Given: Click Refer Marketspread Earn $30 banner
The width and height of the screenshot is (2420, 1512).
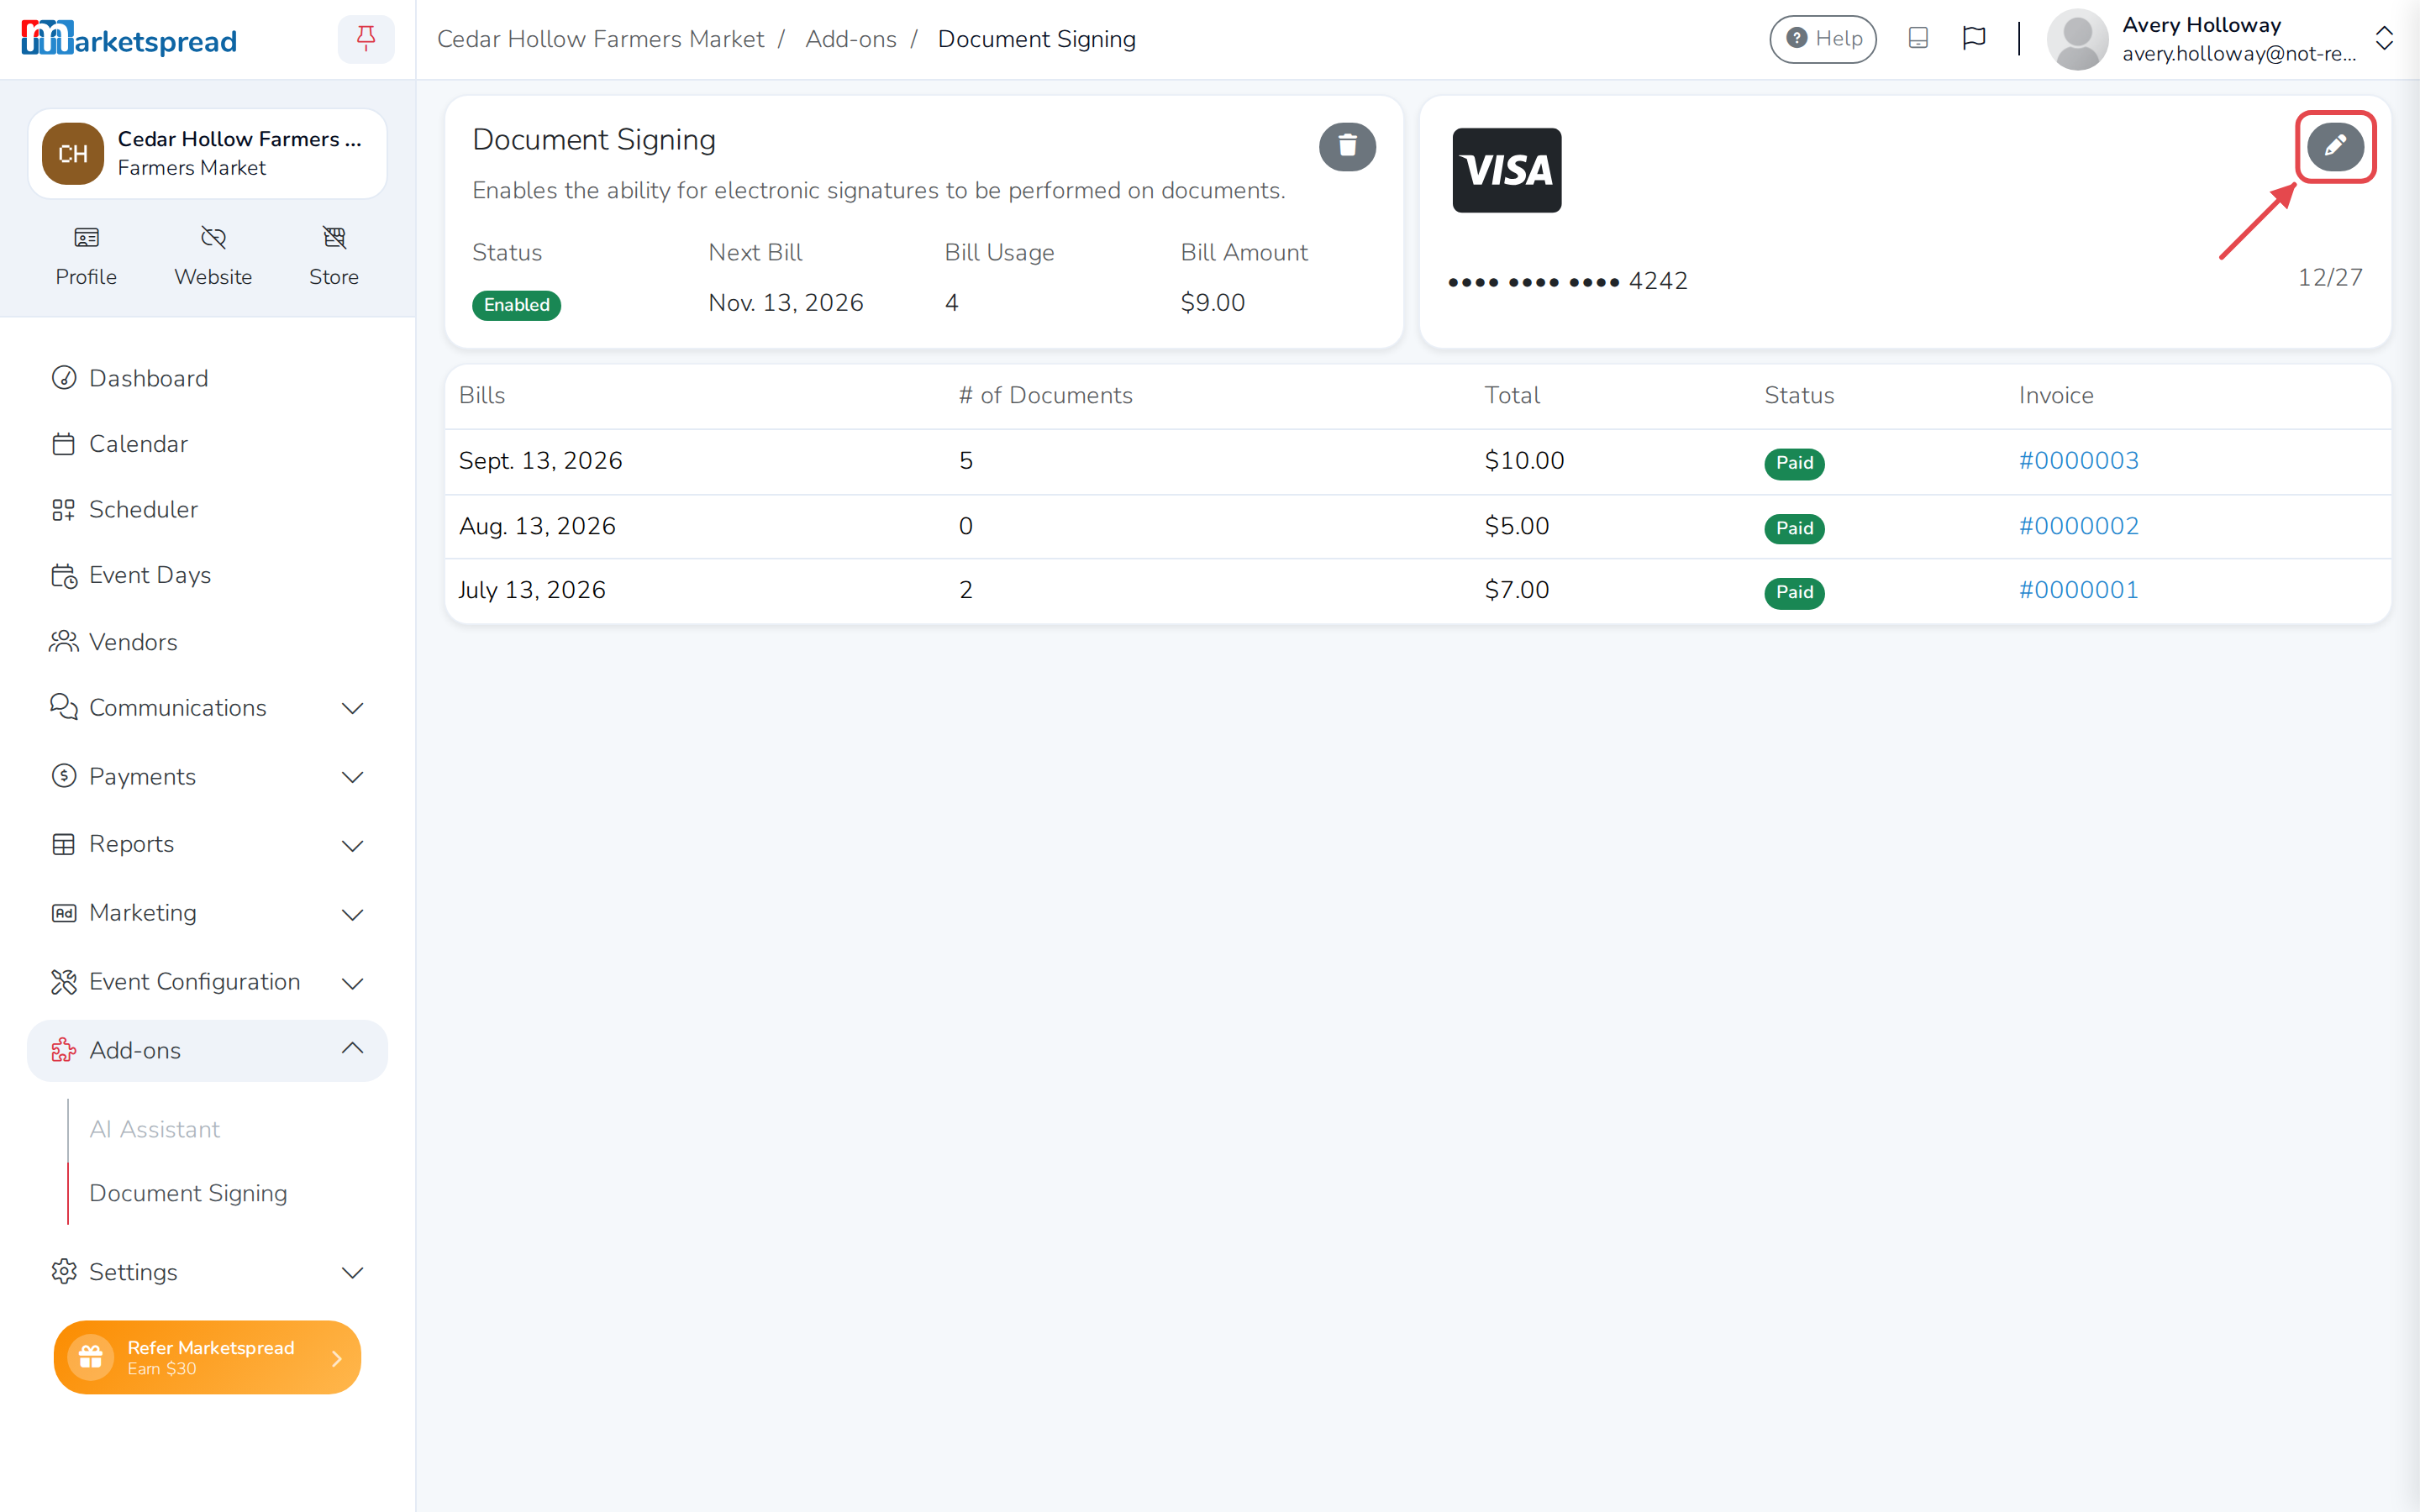Looking at the screenshot, I should [207, 1358].
